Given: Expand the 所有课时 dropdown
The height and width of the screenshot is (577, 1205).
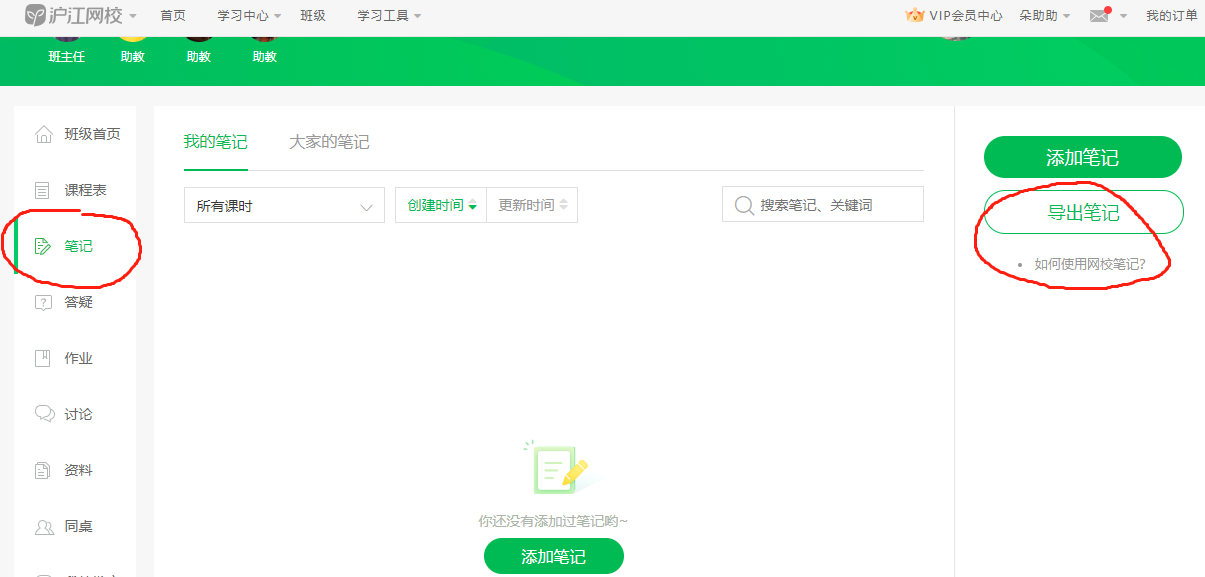Looking at the screenshot, I should [284, 206].
